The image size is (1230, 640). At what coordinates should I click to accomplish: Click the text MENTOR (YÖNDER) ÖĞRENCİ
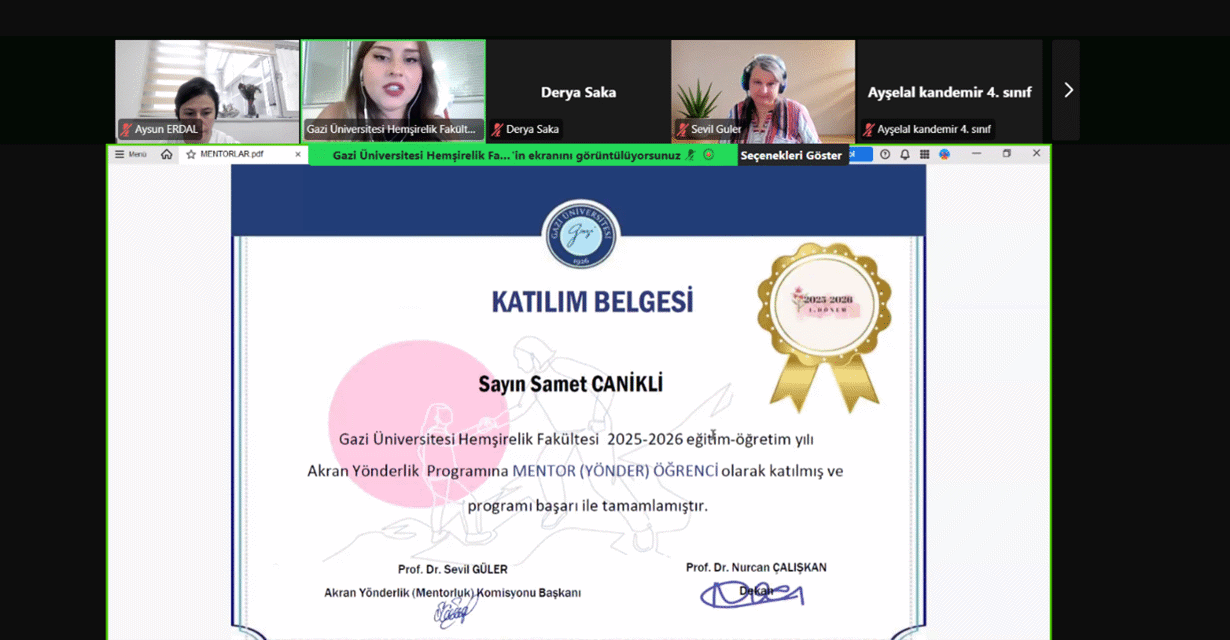[x=615, y=470]
